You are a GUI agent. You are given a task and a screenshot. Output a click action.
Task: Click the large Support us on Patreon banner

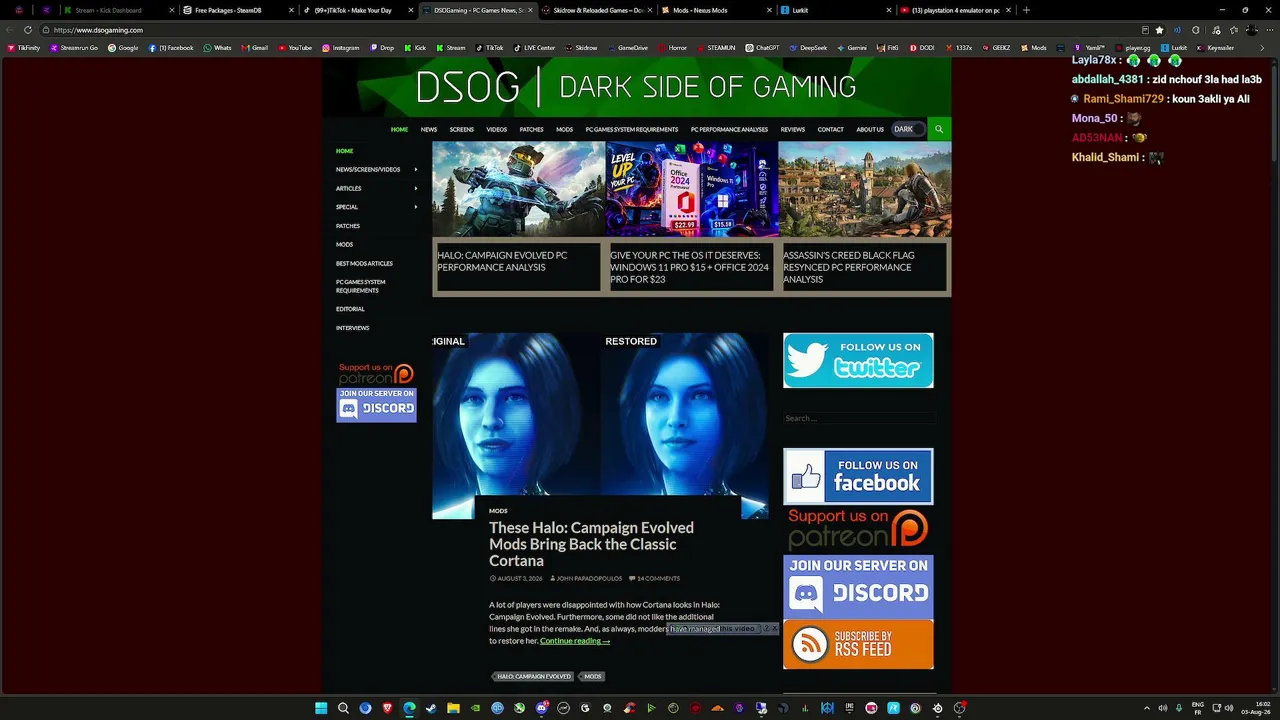point(858,529)
